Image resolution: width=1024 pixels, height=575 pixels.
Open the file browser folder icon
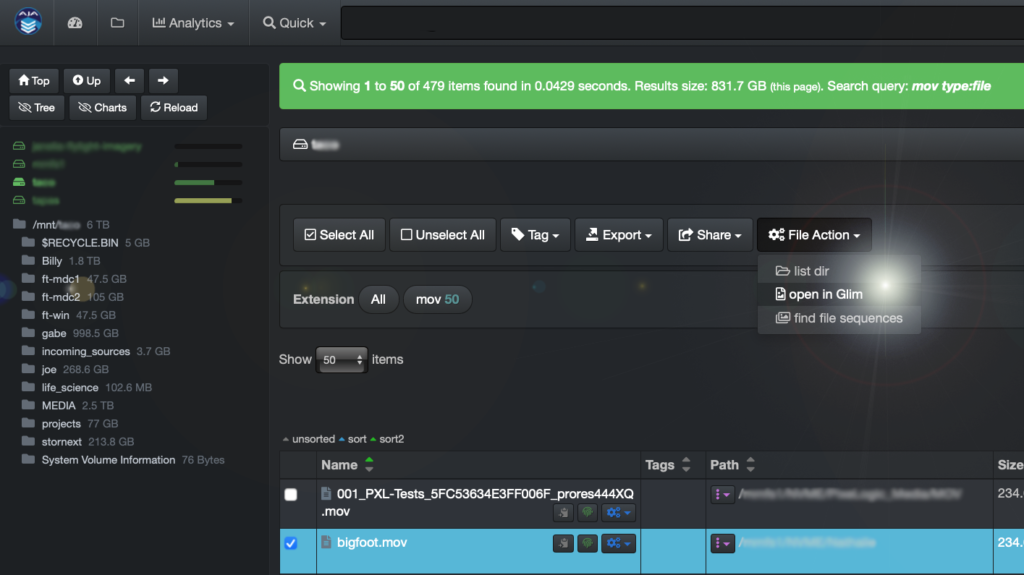(x=118, y=23)
